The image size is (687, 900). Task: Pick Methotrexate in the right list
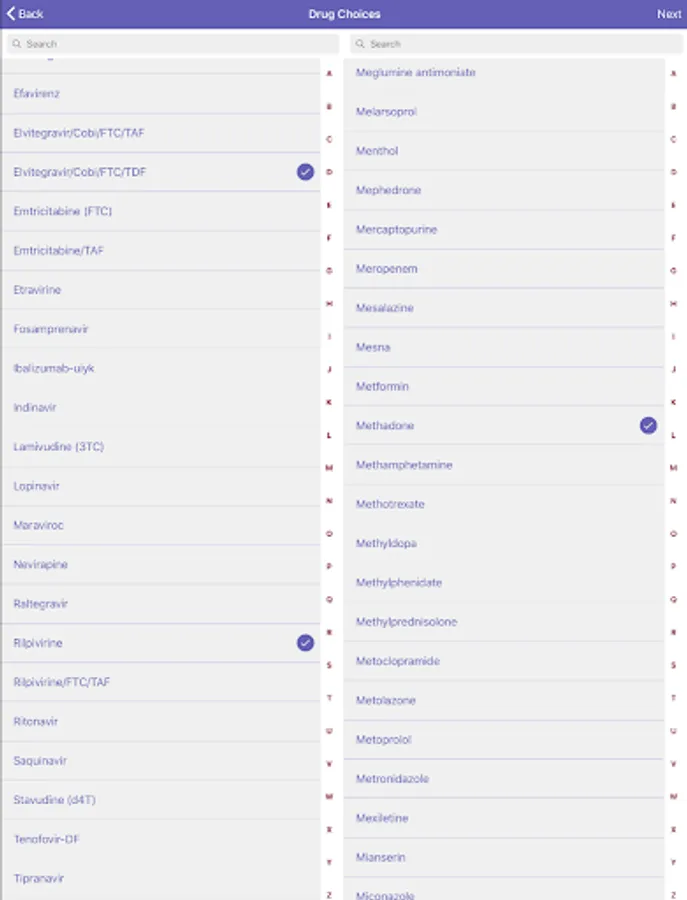500,505
